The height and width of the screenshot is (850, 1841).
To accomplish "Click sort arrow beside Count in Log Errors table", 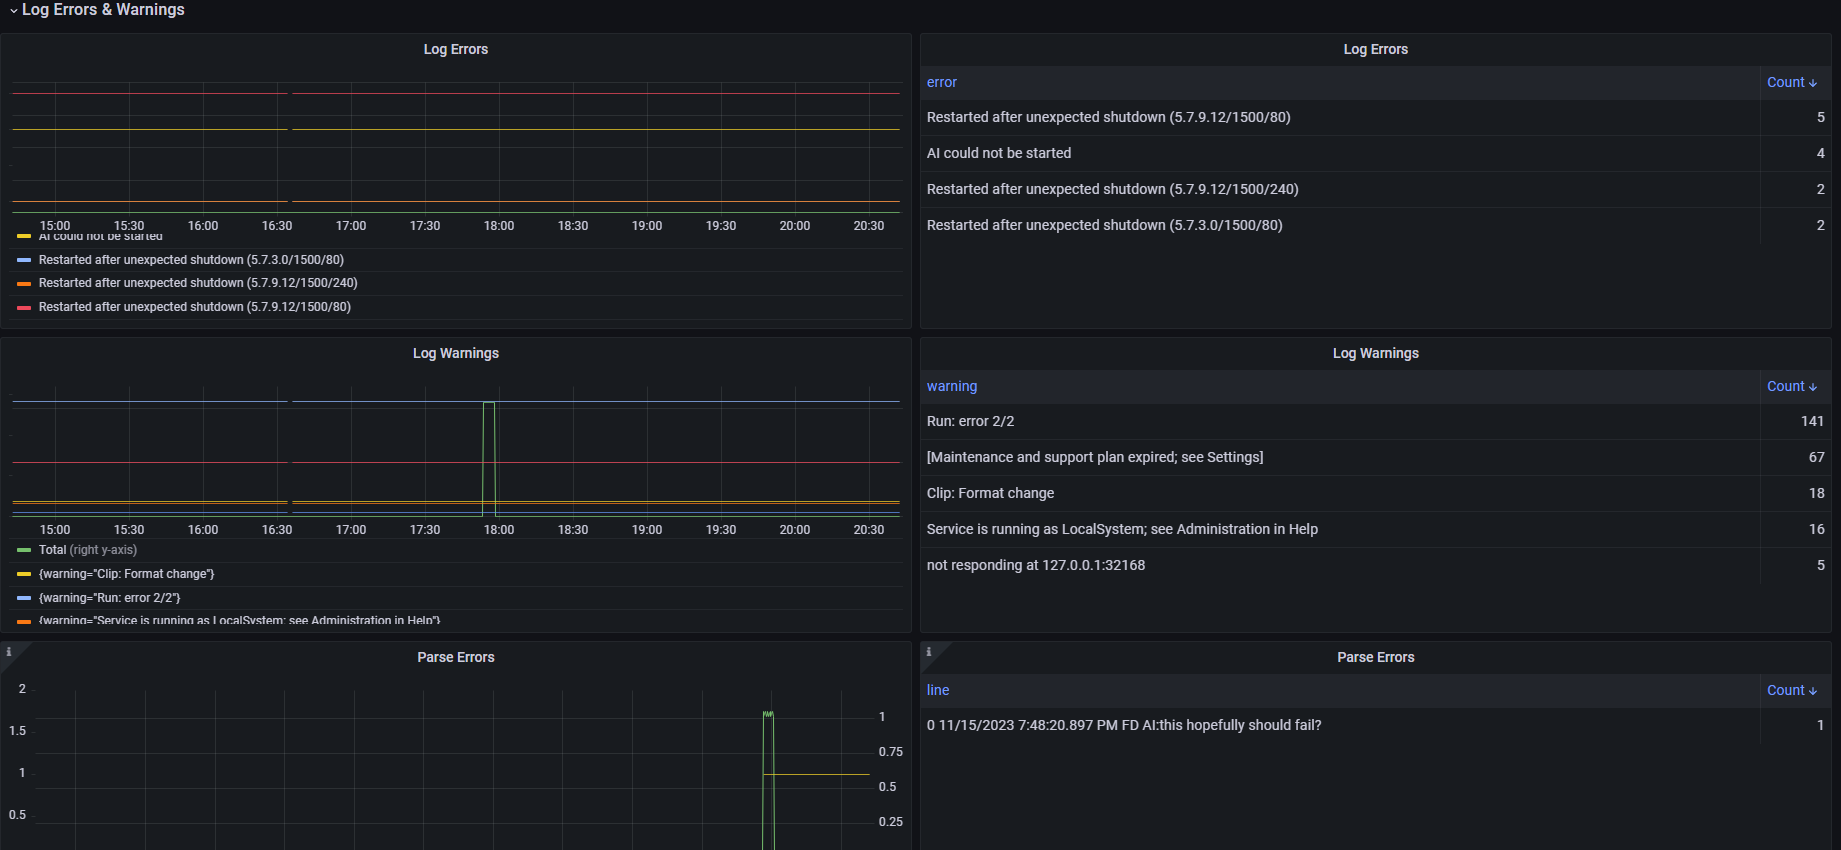I will [x=1813, y=83].
